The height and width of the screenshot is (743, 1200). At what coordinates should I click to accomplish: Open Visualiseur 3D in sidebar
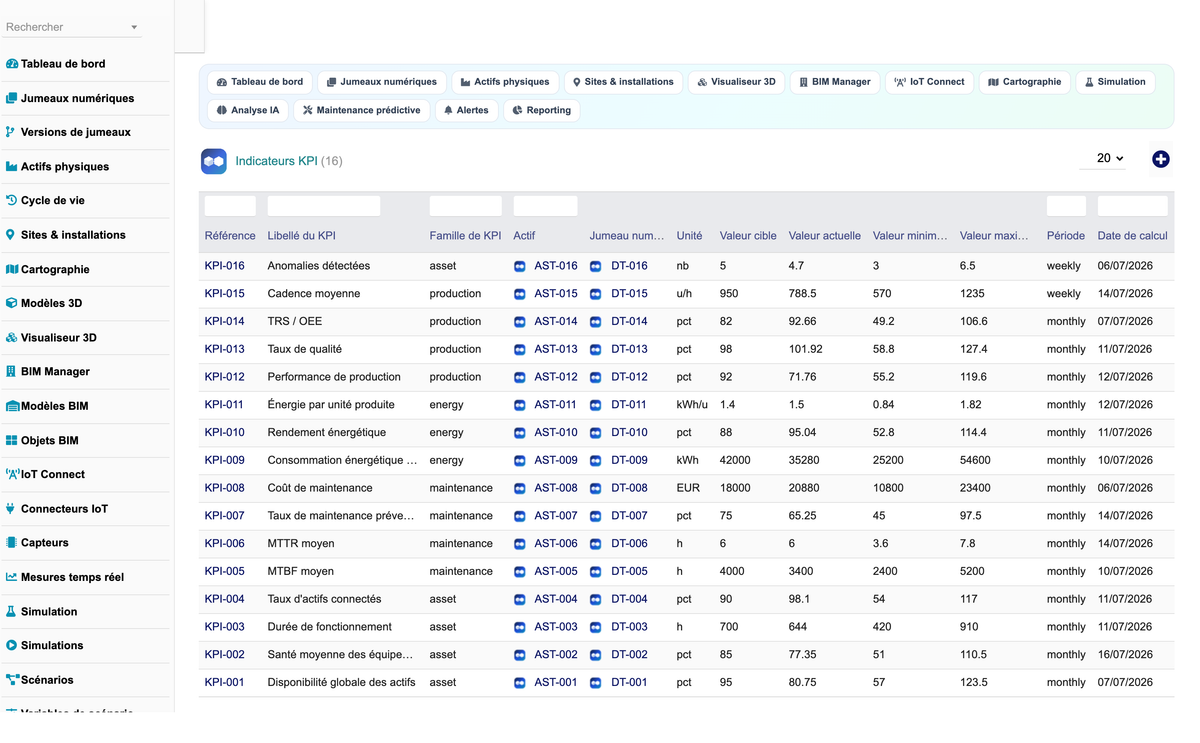51,337
